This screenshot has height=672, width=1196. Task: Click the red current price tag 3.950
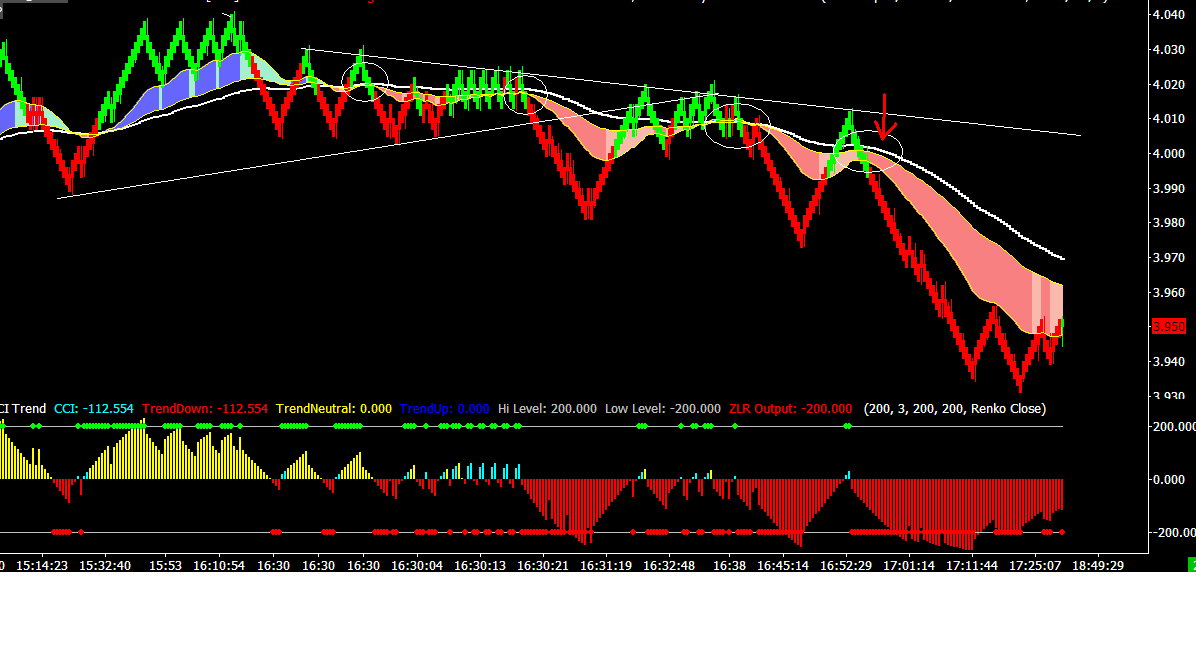[1169, 326]
